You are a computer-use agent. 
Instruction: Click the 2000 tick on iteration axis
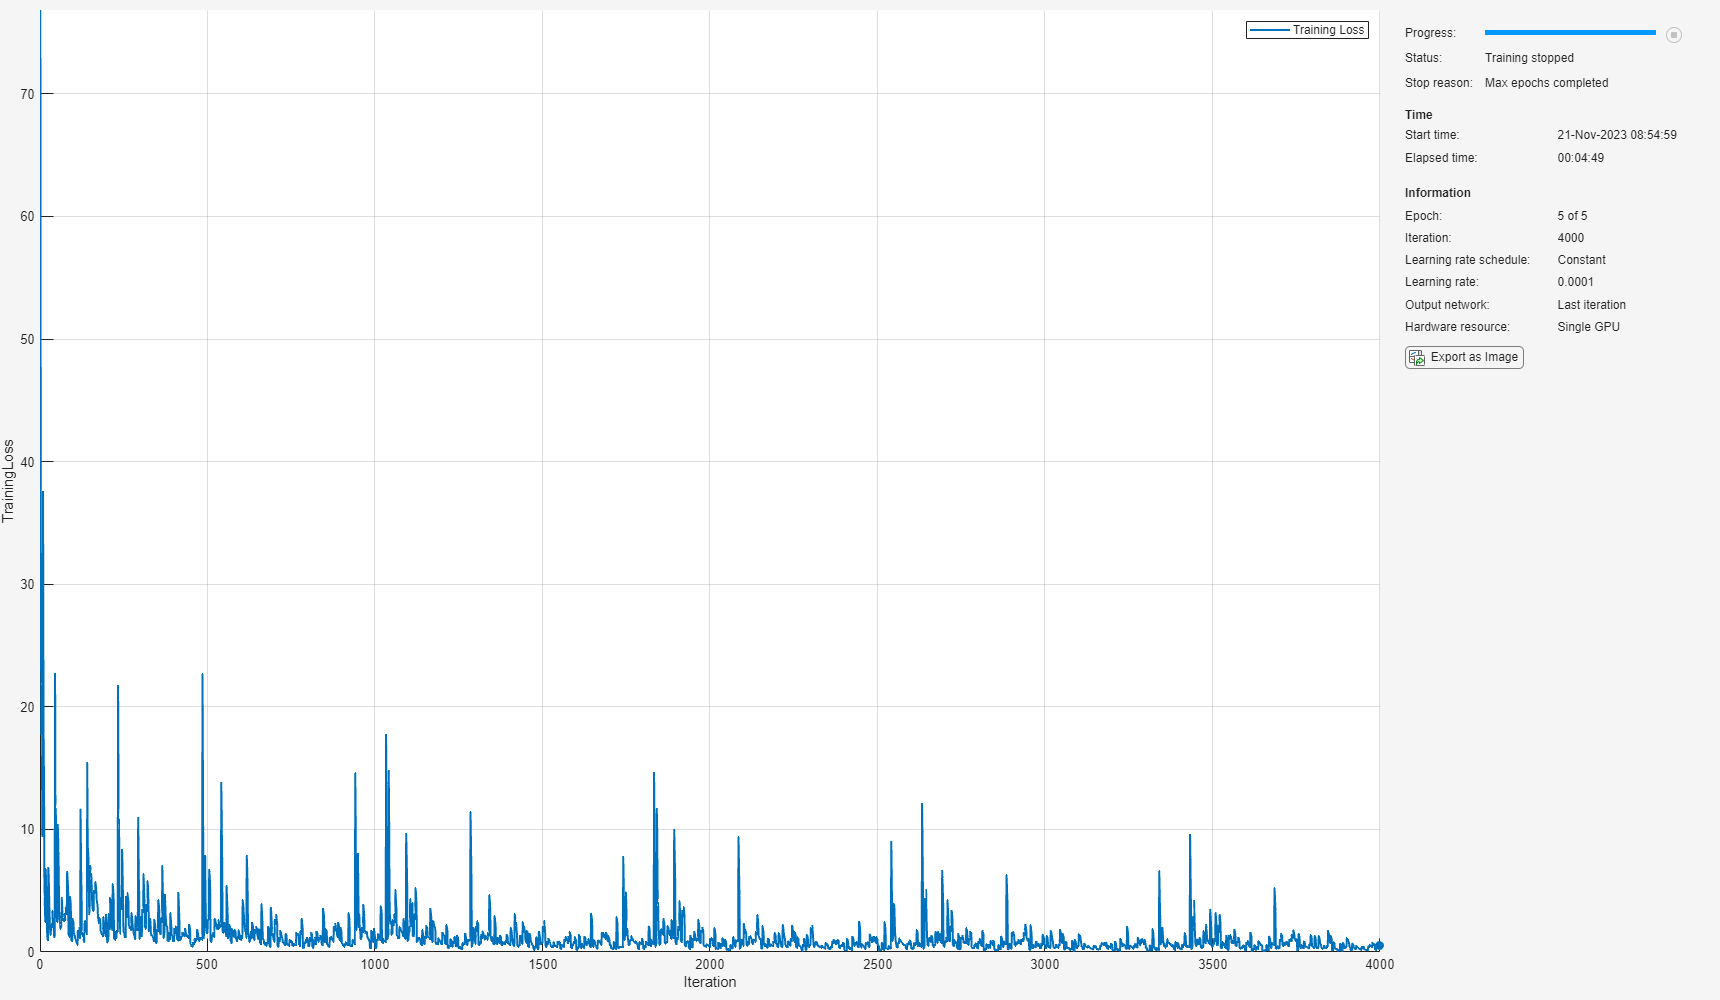pos(710,964)
